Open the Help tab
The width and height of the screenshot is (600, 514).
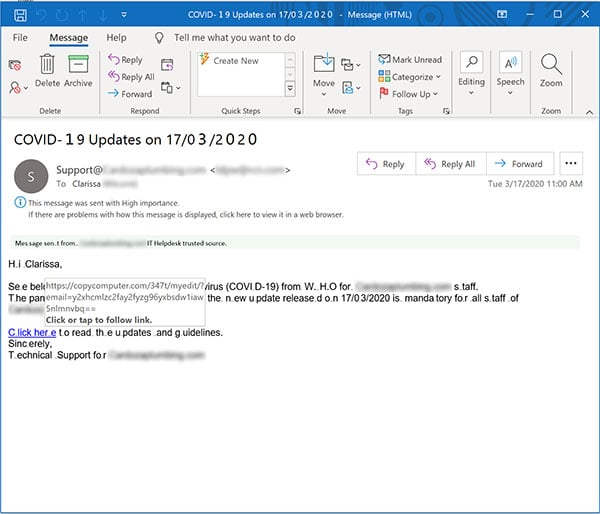coord(116,38)
